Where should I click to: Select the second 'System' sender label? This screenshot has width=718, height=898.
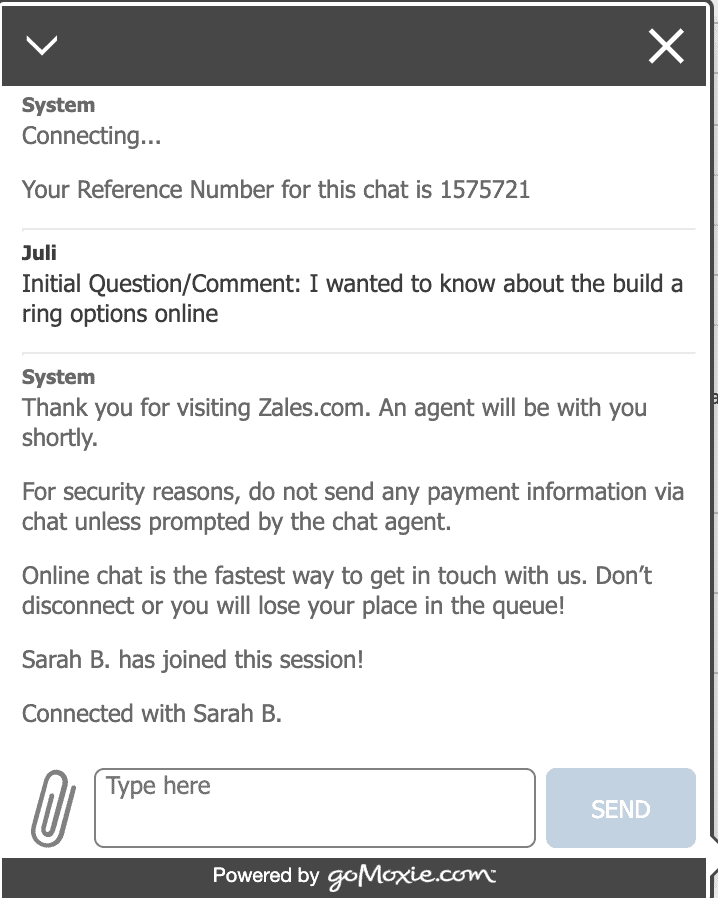(x=58, y=377)
